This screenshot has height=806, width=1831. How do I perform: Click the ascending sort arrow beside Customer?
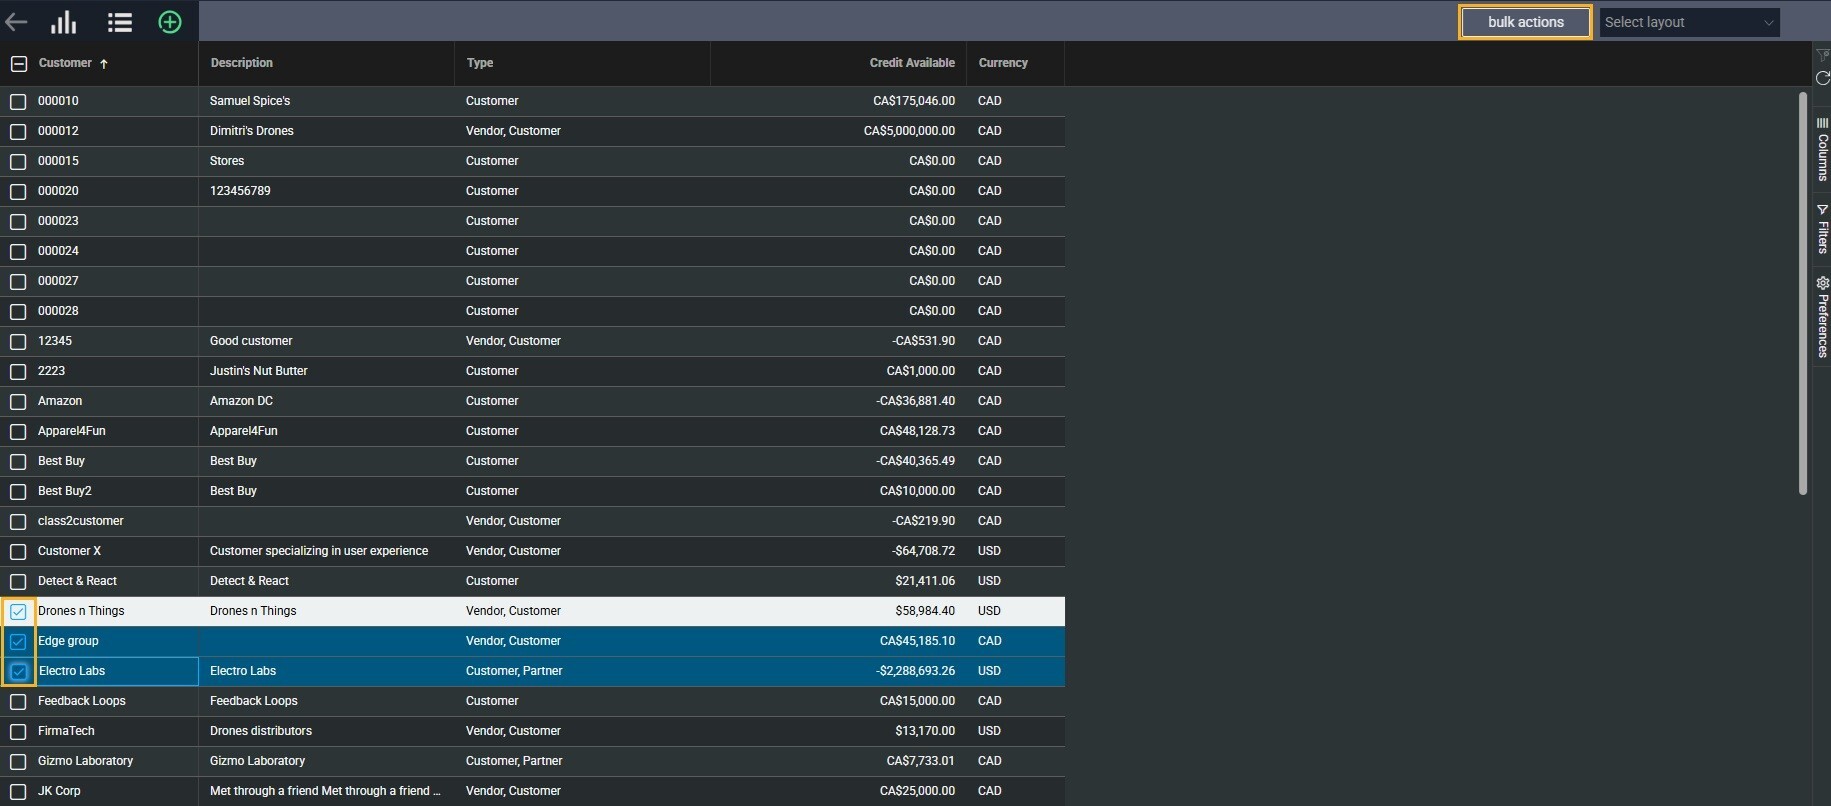pos(104,64)
